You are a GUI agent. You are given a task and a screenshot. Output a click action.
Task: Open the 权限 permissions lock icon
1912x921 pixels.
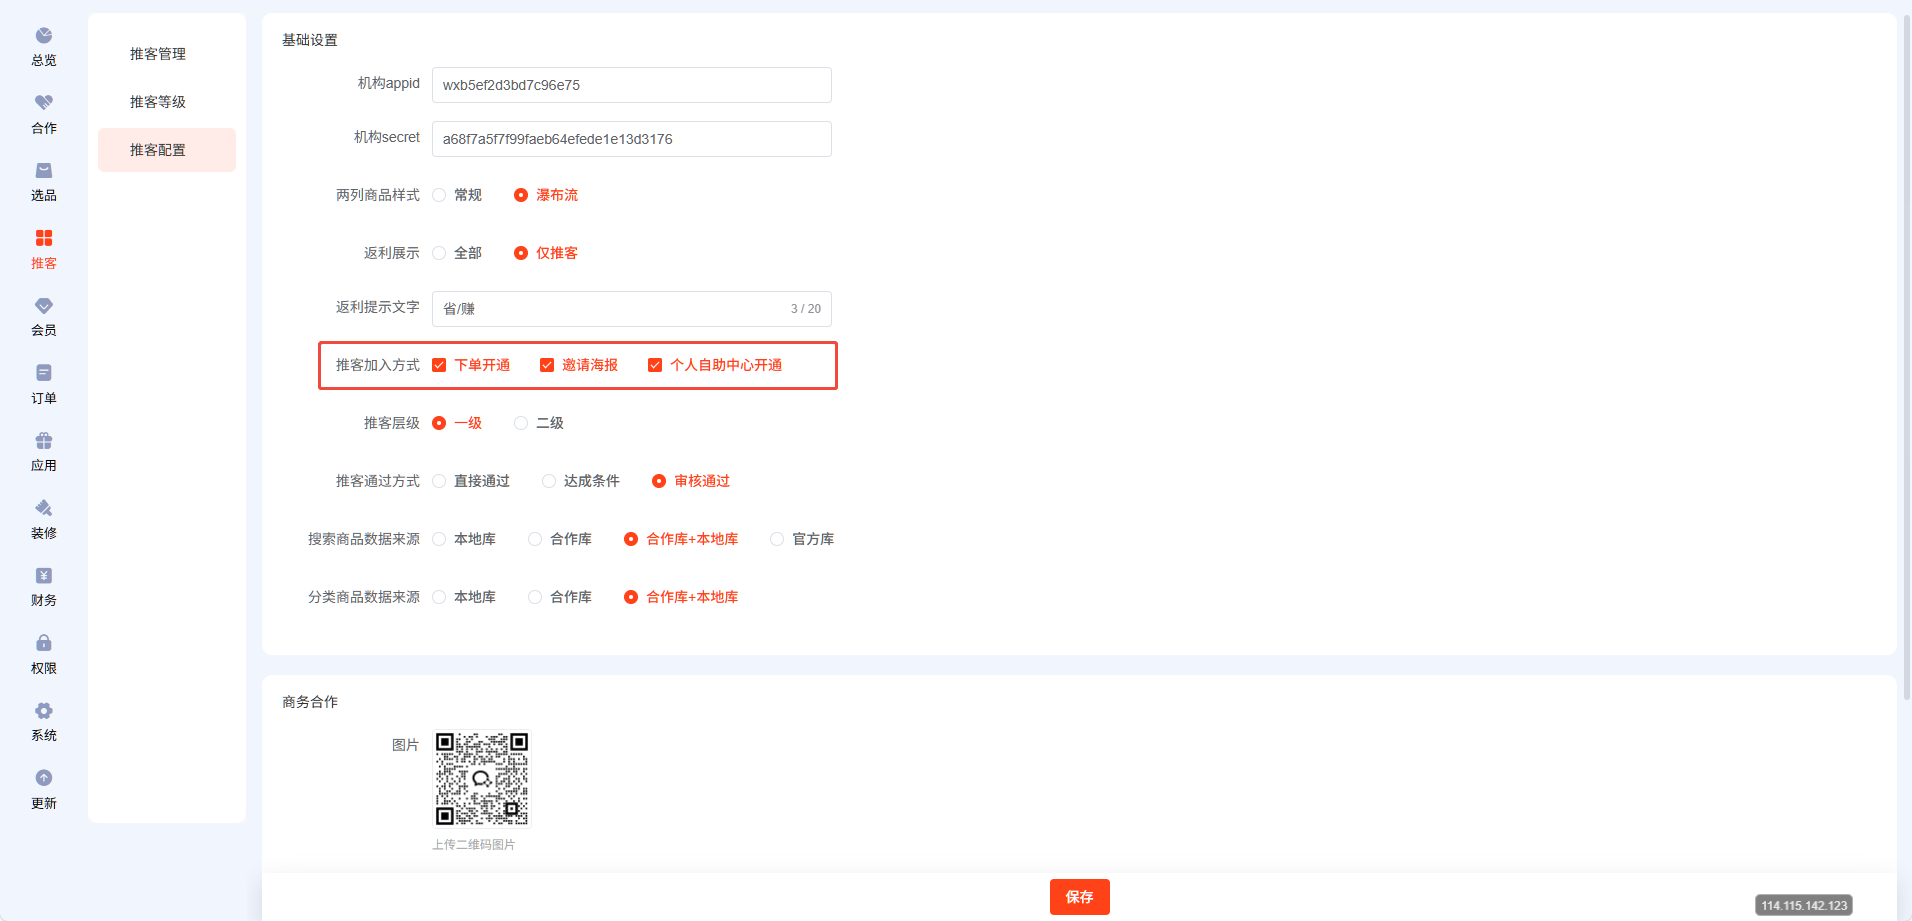coord(44,643)
